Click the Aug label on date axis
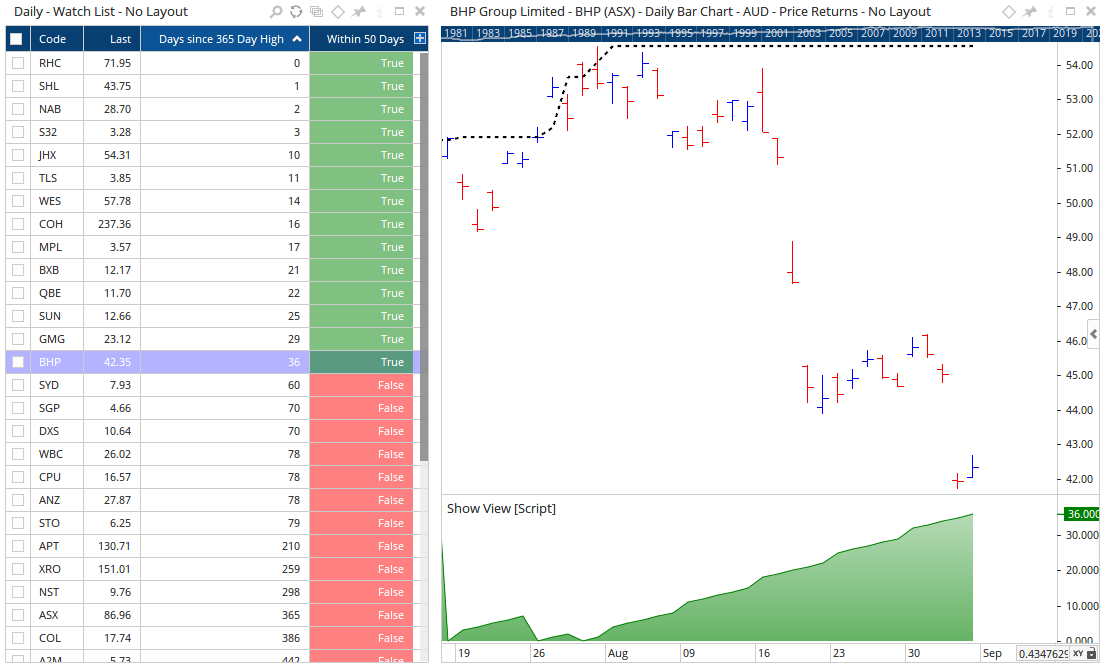Image resolution: width=1103 pixels, height=665 pixels. click(618, 653)
